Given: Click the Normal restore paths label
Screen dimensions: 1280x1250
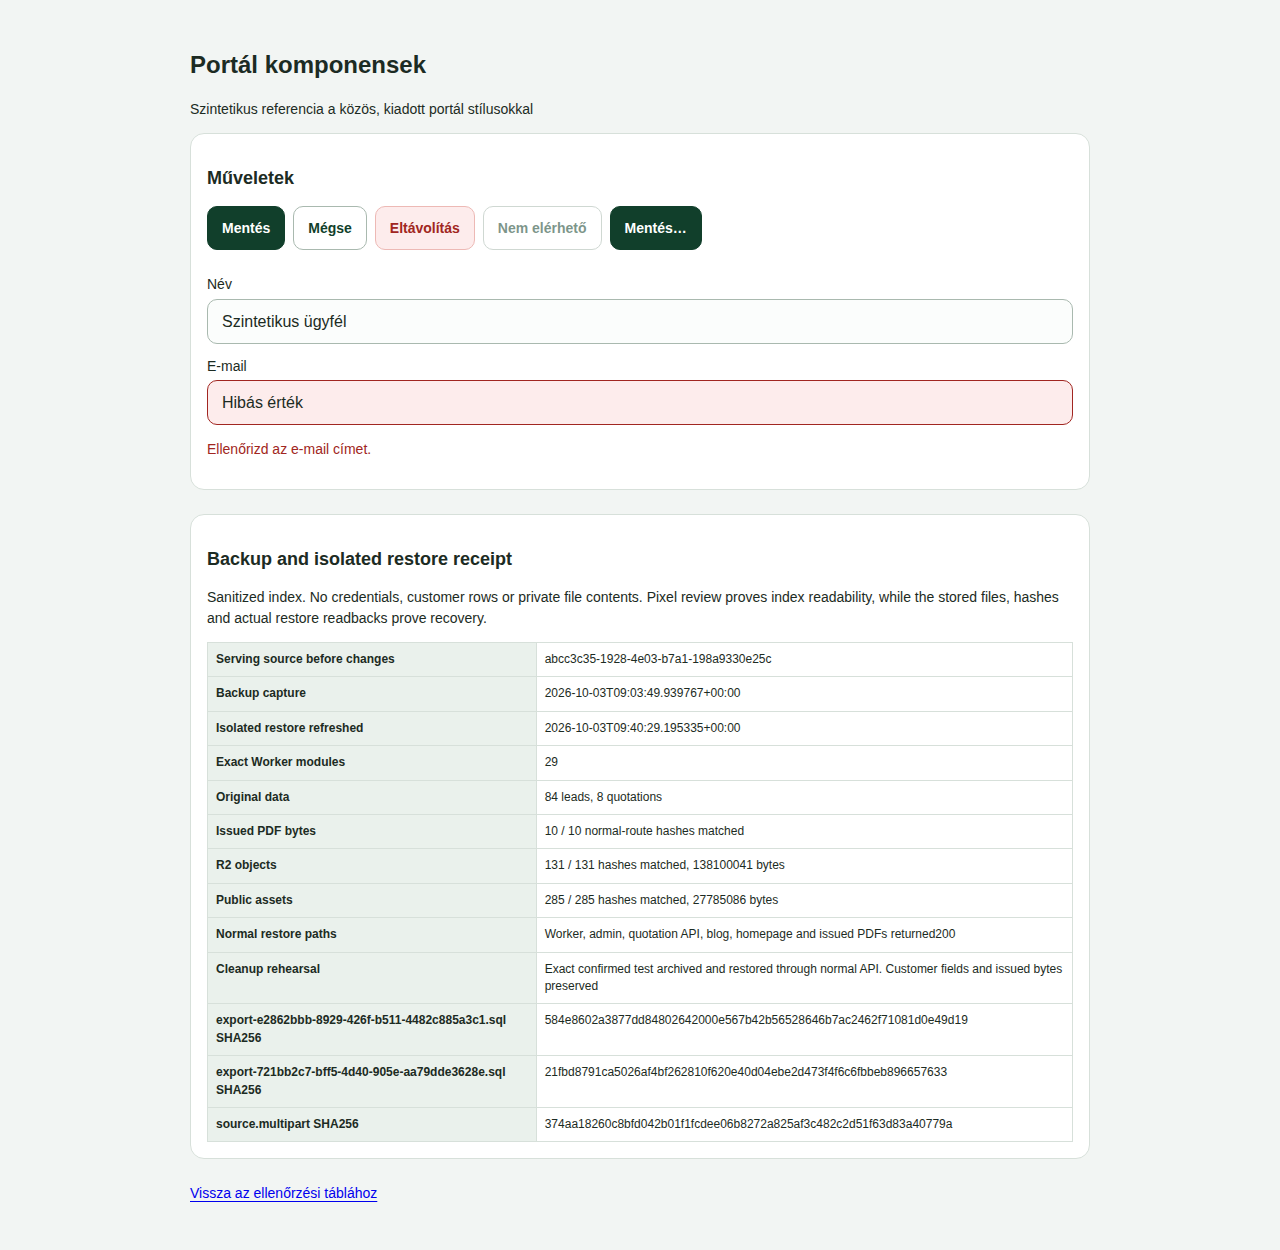Looking at the screenshot, I should coord(276,934).
